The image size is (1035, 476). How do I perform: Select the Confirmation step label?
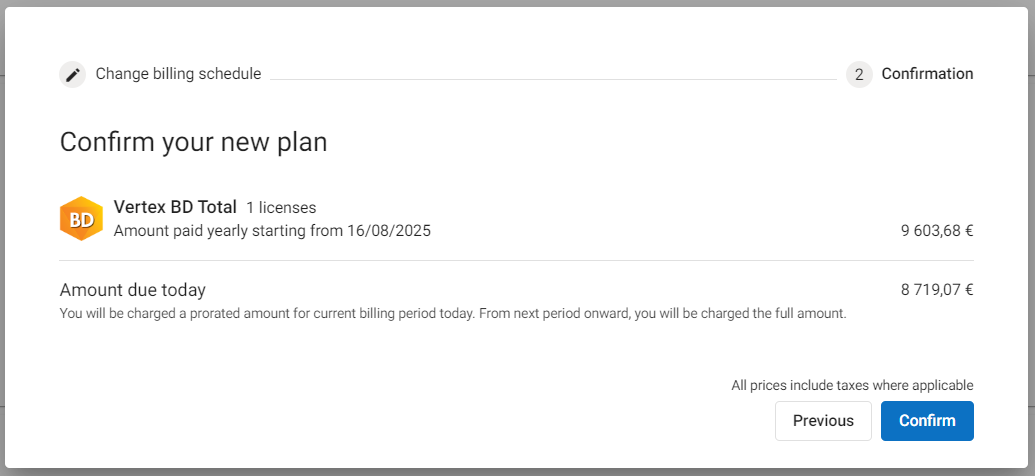[927, 74]
